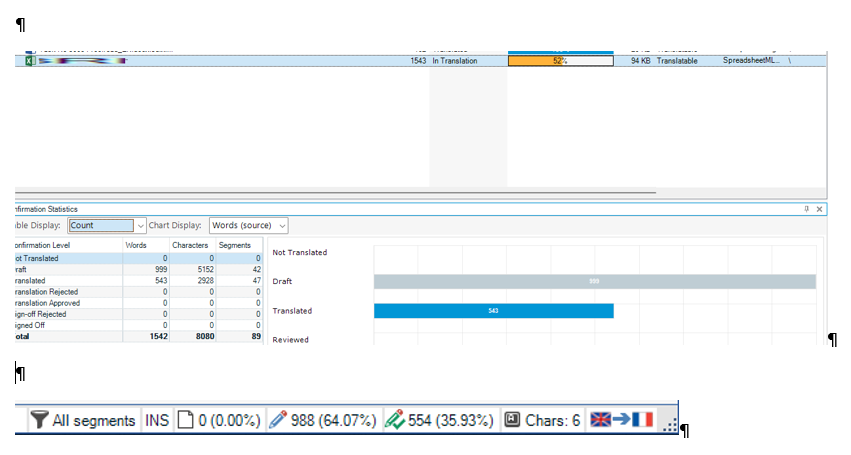Viewport: 851px width, 455px height.
Task: Click the 94 KB file size value
Action: click(x=640, y=61)
